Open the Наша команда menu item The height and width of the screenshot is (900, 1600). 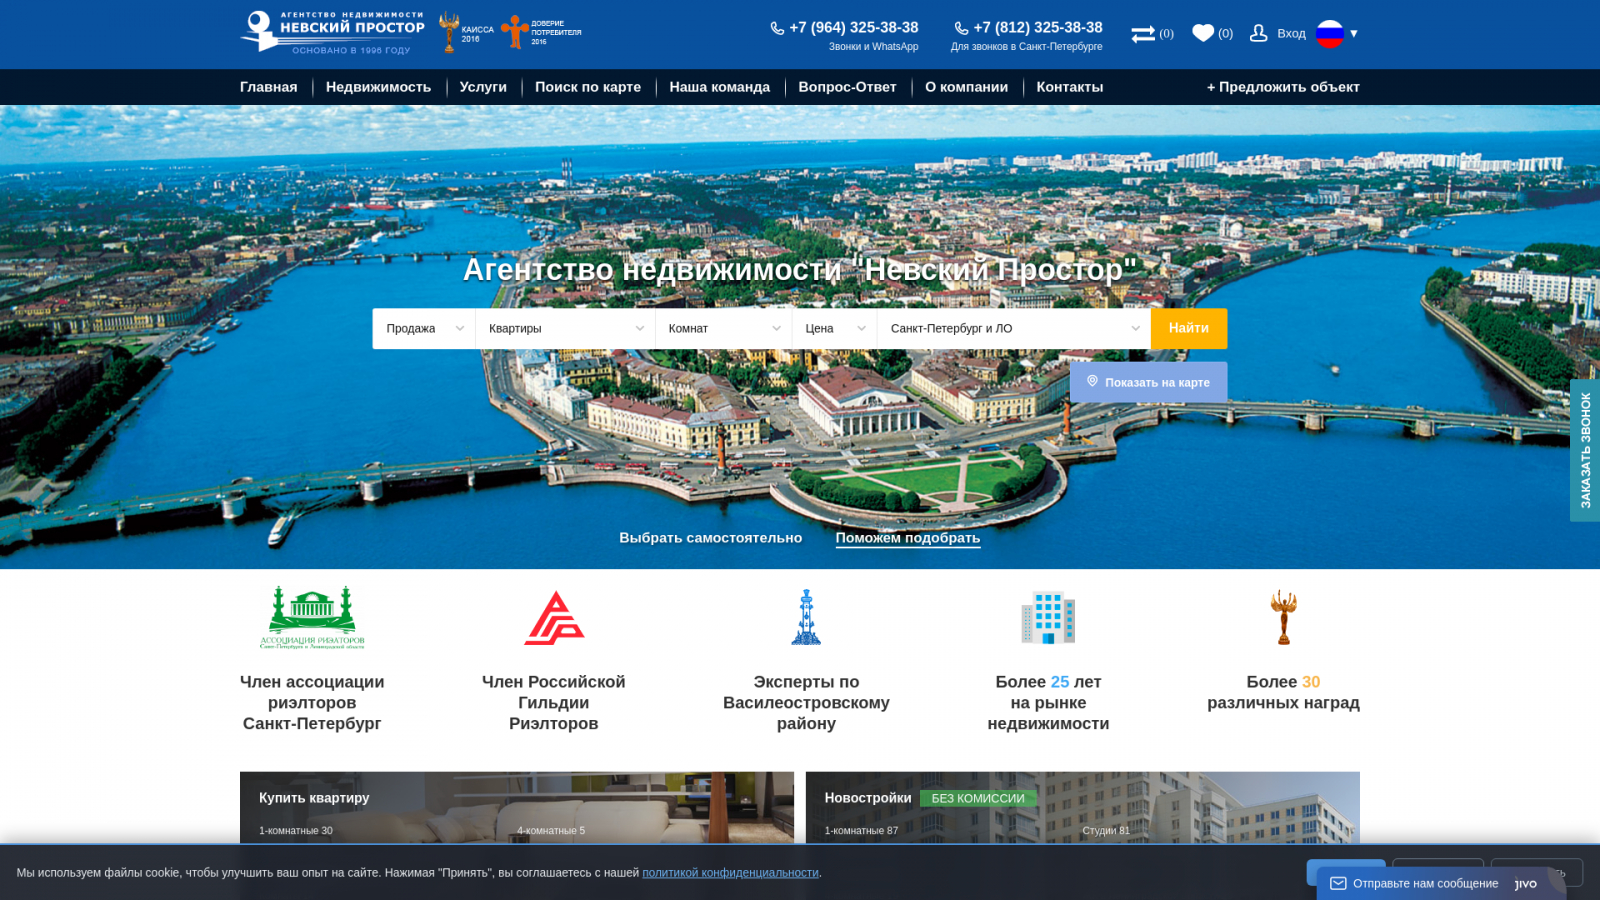pyautogui.click(x=720, y=87)
